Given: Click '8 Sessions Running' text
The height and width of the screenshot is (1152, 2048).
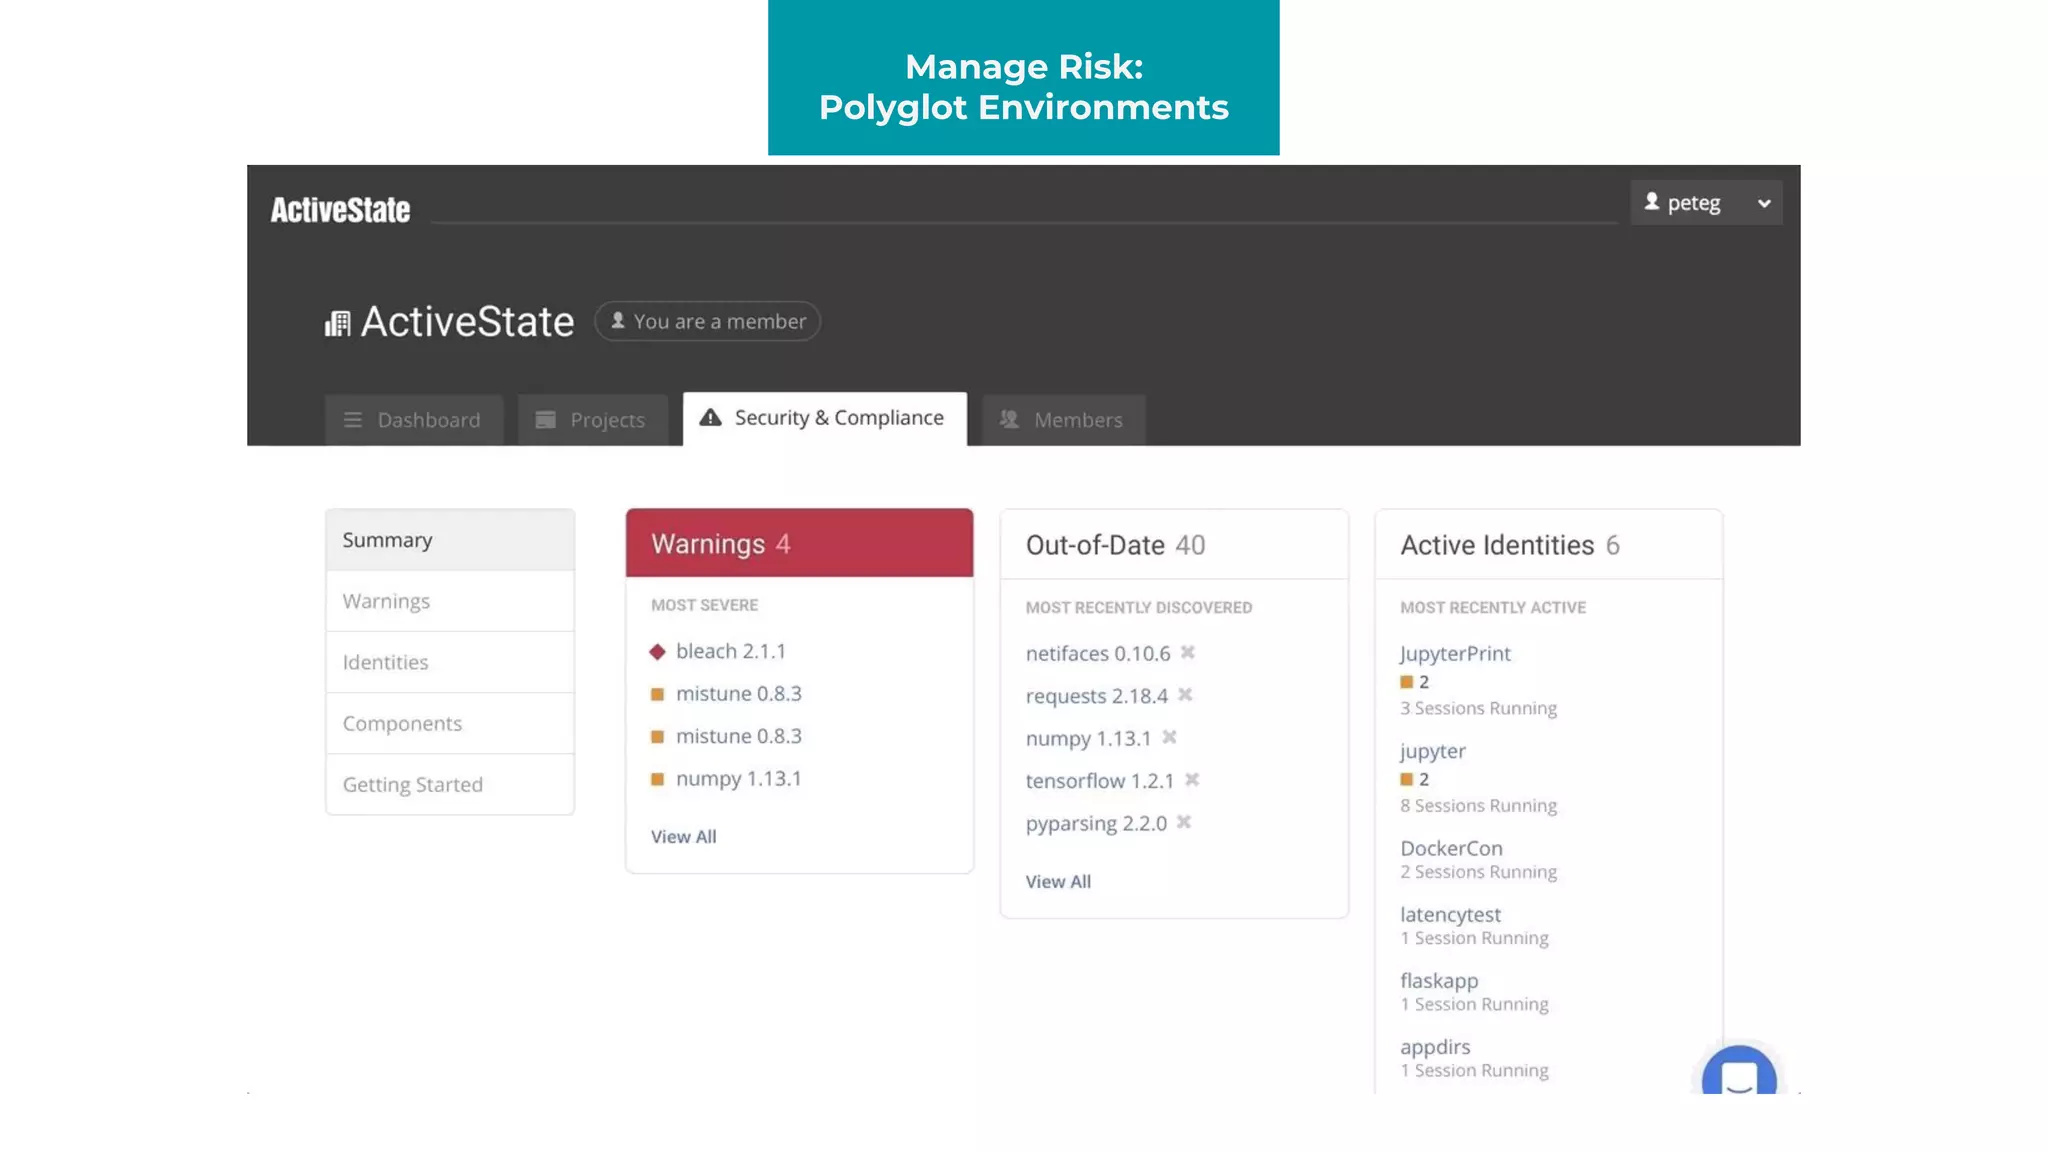Looking at the screenshot, I should coord(1478,805).
